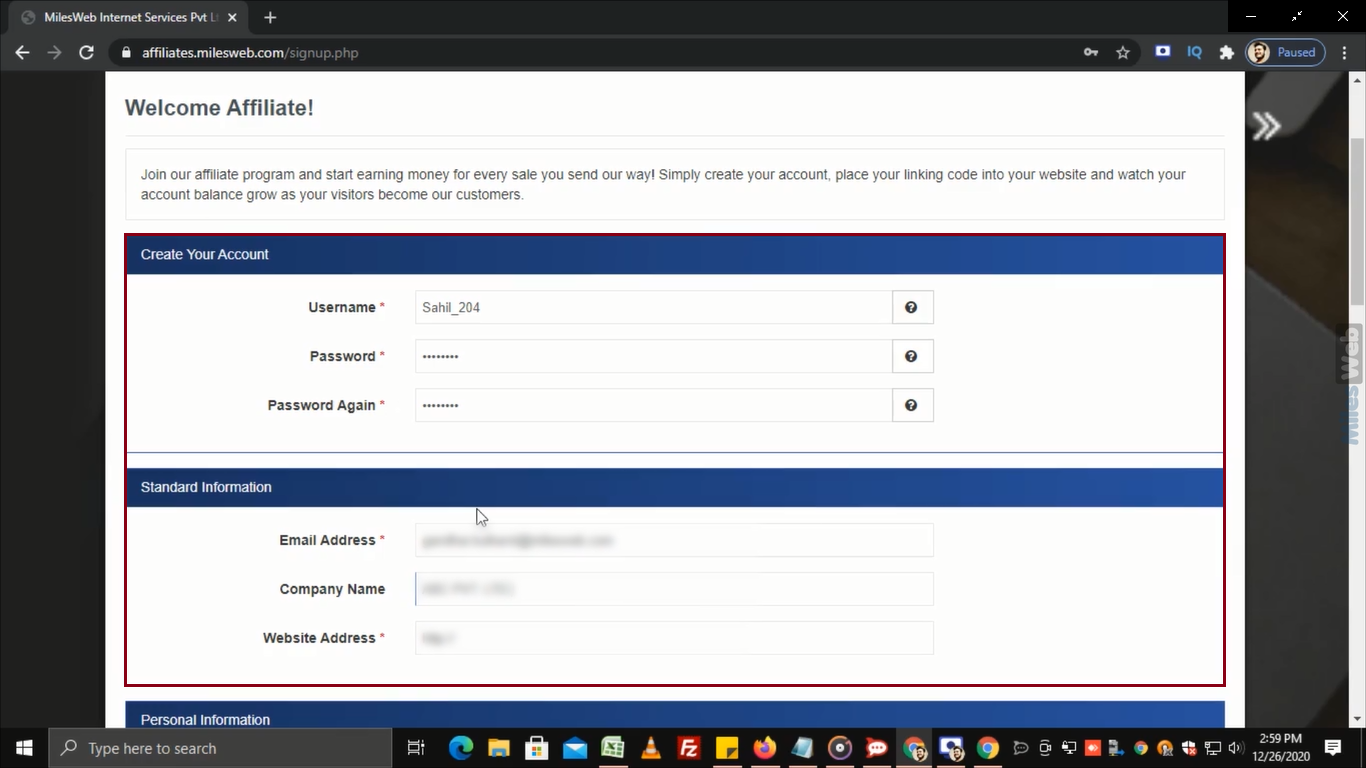Viewport: 1366px width, 768px height.
Task: Click the browser forward arrow
Action: (x=54, y=52)
